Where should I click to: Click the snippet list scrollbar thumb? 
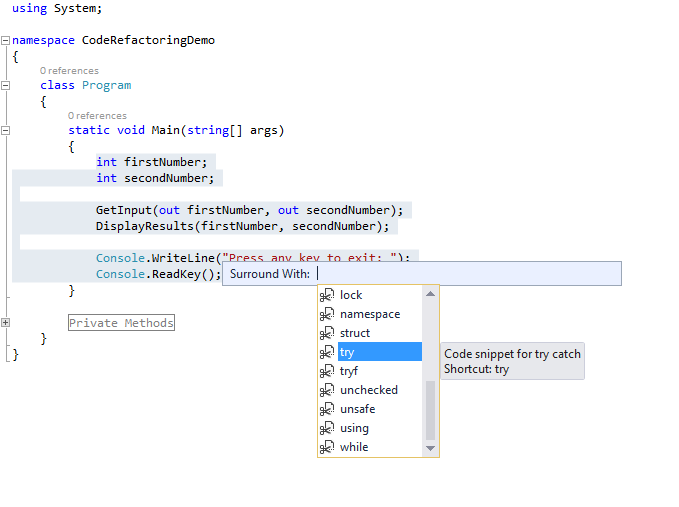(430, 410)
